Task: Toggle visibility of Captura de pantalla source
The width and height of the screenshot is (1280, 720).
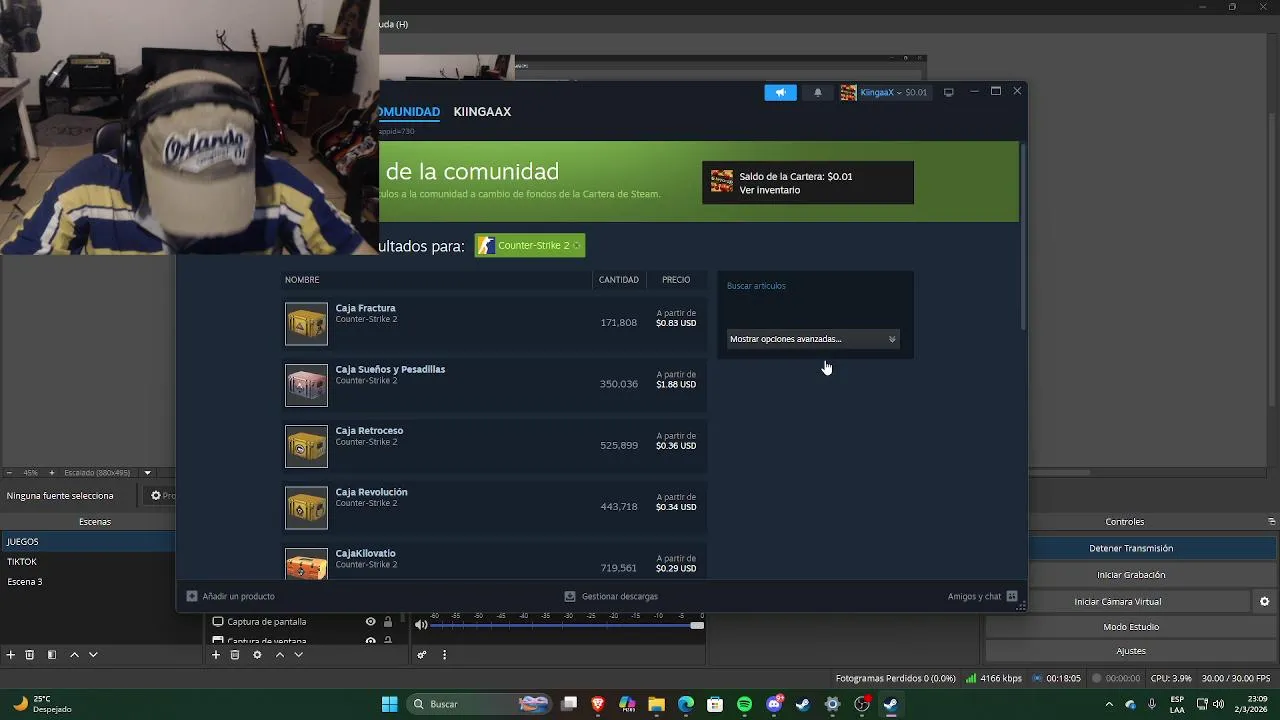Action: click(371, 622)
